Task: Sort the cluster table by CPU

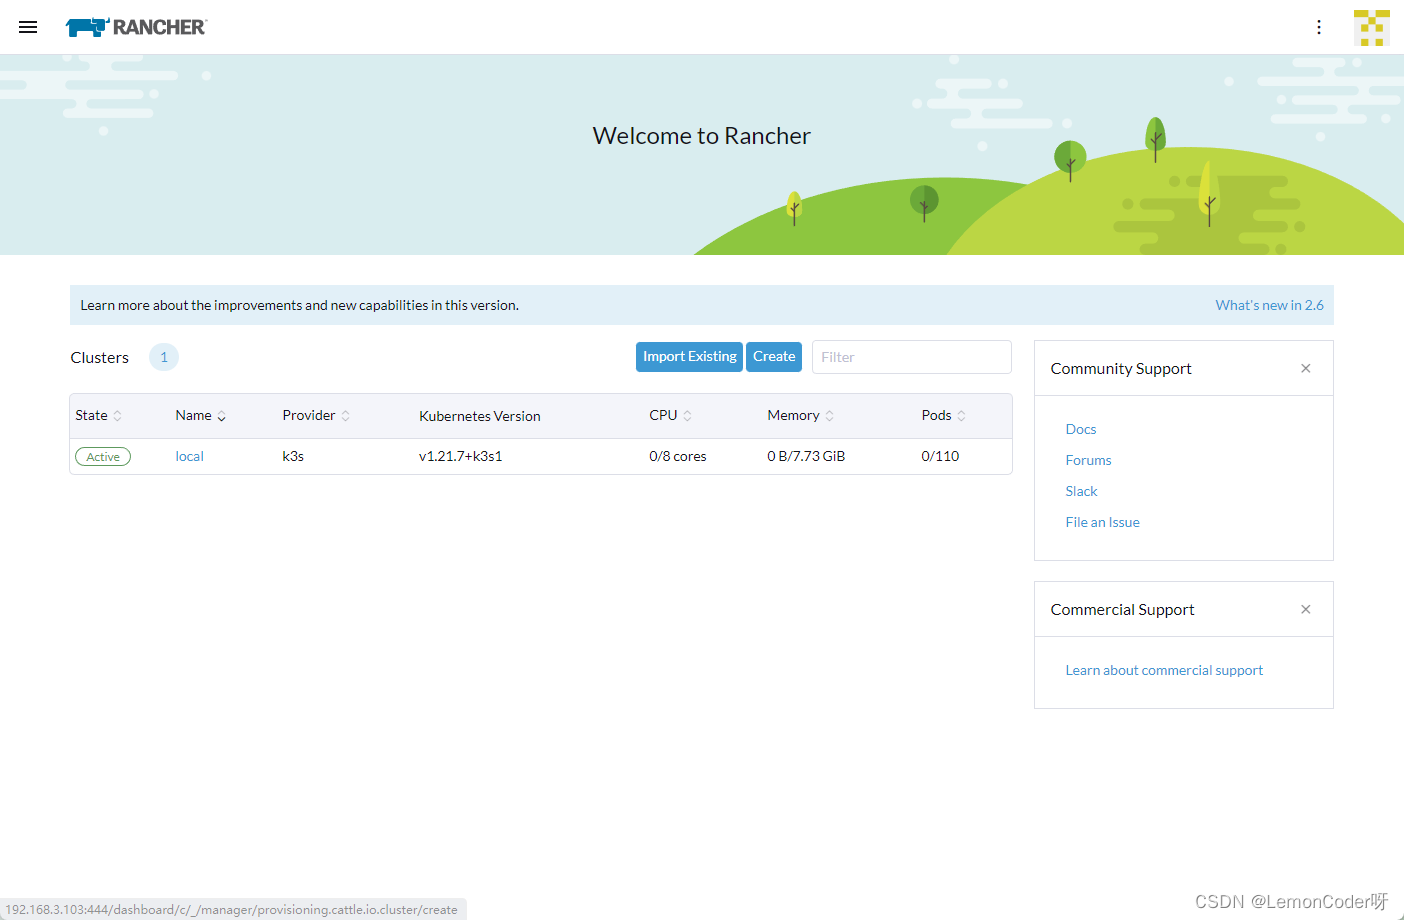Action: point(670,415)
